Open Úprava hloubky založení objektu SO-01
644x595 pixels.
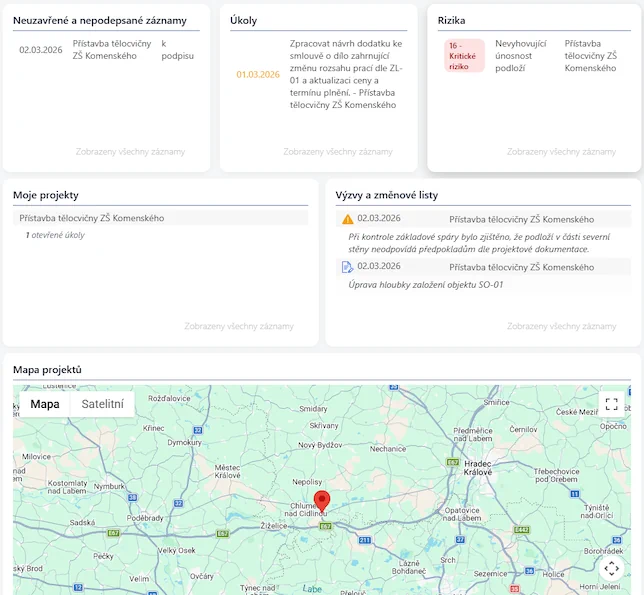[x=425, y=285]
